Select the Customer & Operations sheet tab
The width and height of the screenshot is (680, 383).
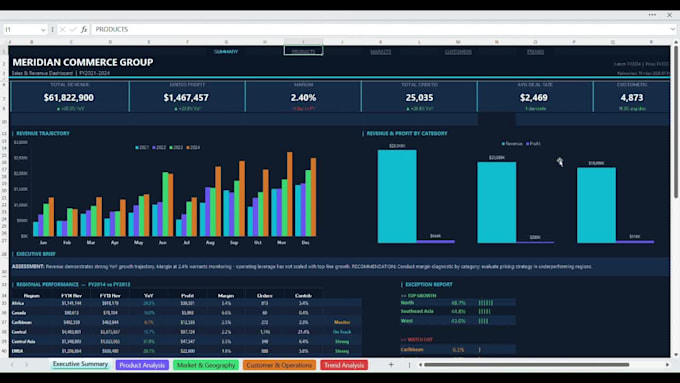279,365
